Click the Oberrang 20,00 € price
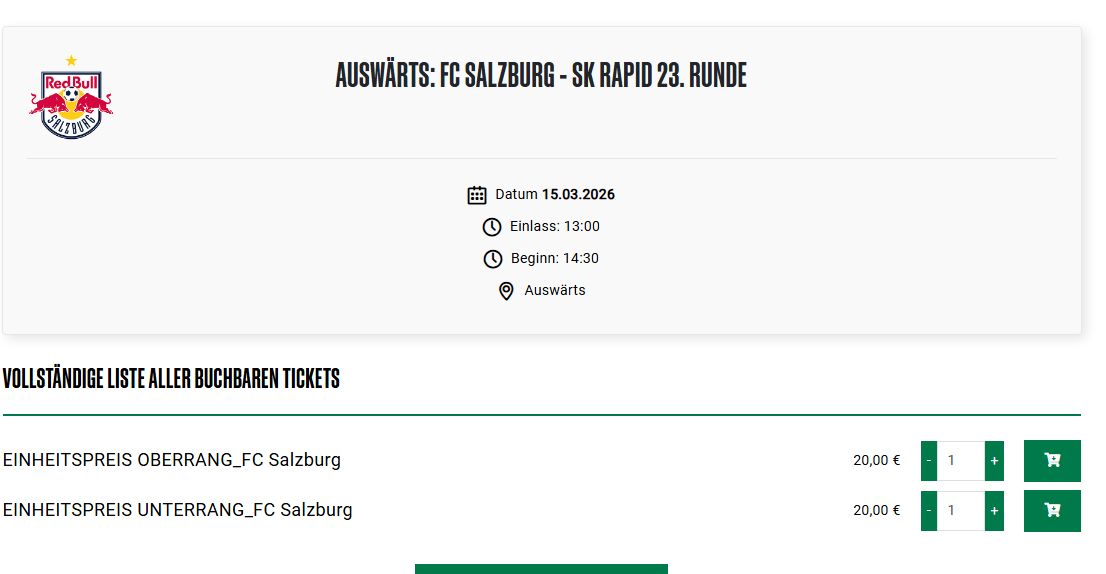Image resolution: width=1106 pixels, height=574 pixels. (x=876, y=461)
